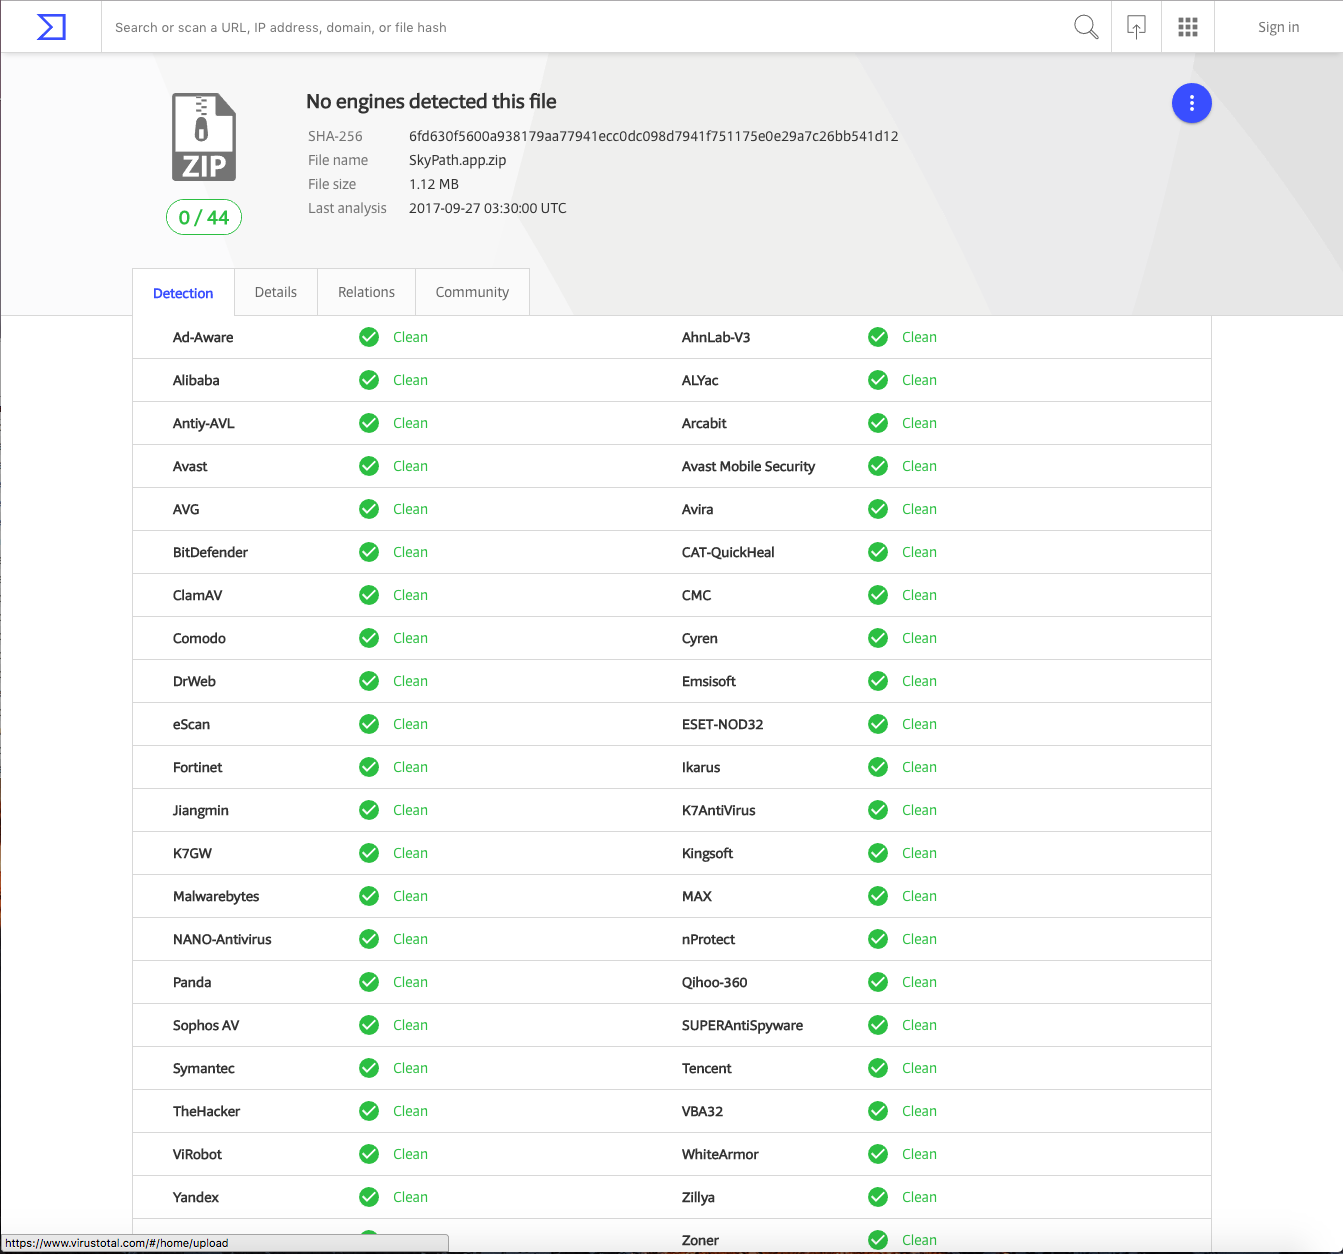Click the Antiy-AVL engine name
The image size is (1343, 1254).
(203, 423)
